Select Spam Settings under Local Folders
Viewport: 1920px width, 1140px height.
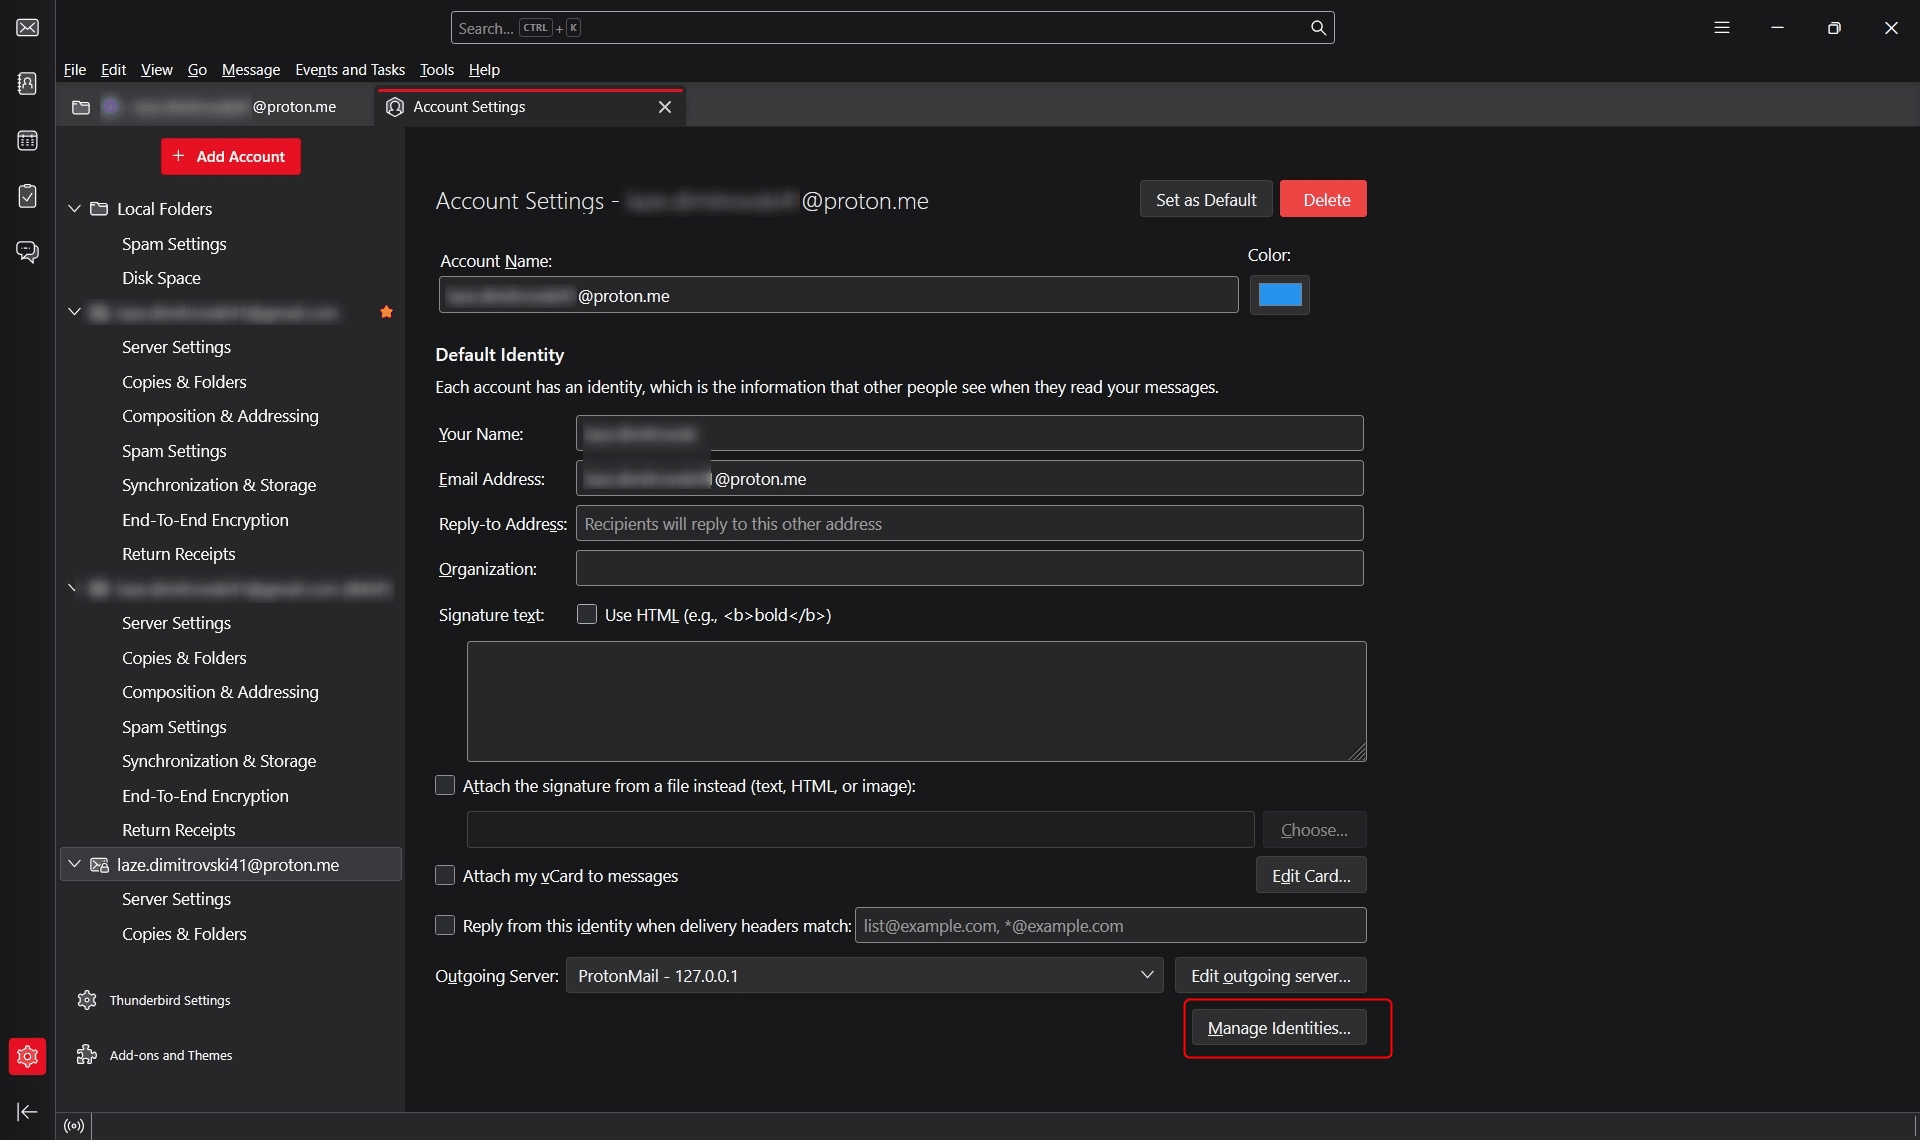174,244
